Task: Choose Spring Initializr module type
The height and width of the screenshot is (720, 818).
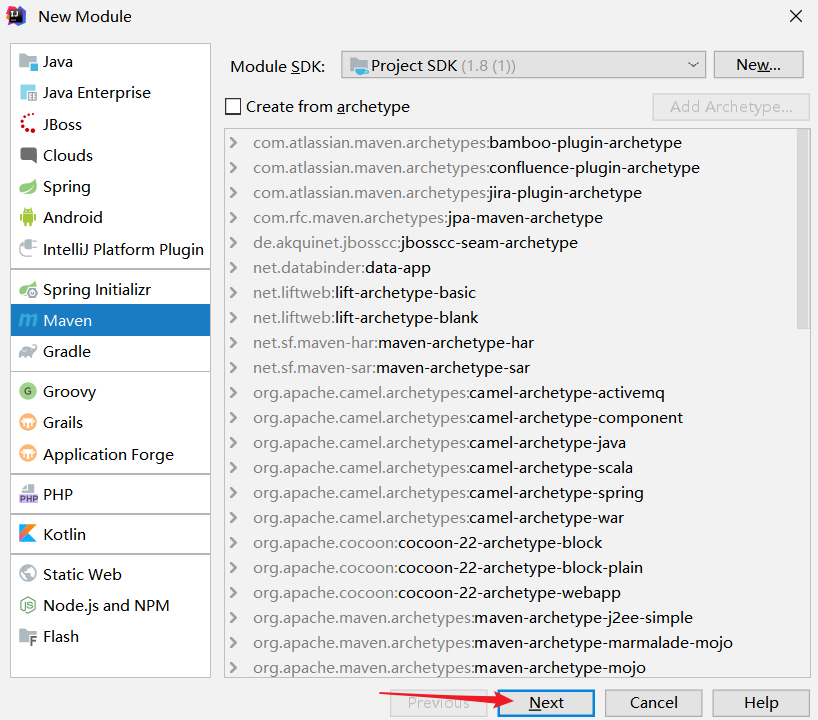Action: (96, 290)
